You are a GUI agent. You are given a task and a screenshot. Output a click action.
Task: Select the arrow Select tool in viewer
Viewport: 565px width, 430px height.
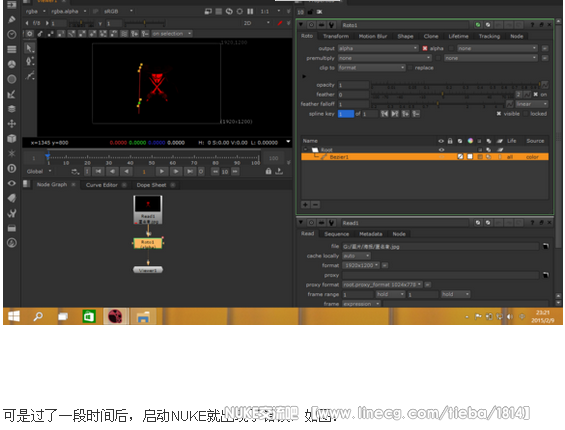tap(30, 48)
